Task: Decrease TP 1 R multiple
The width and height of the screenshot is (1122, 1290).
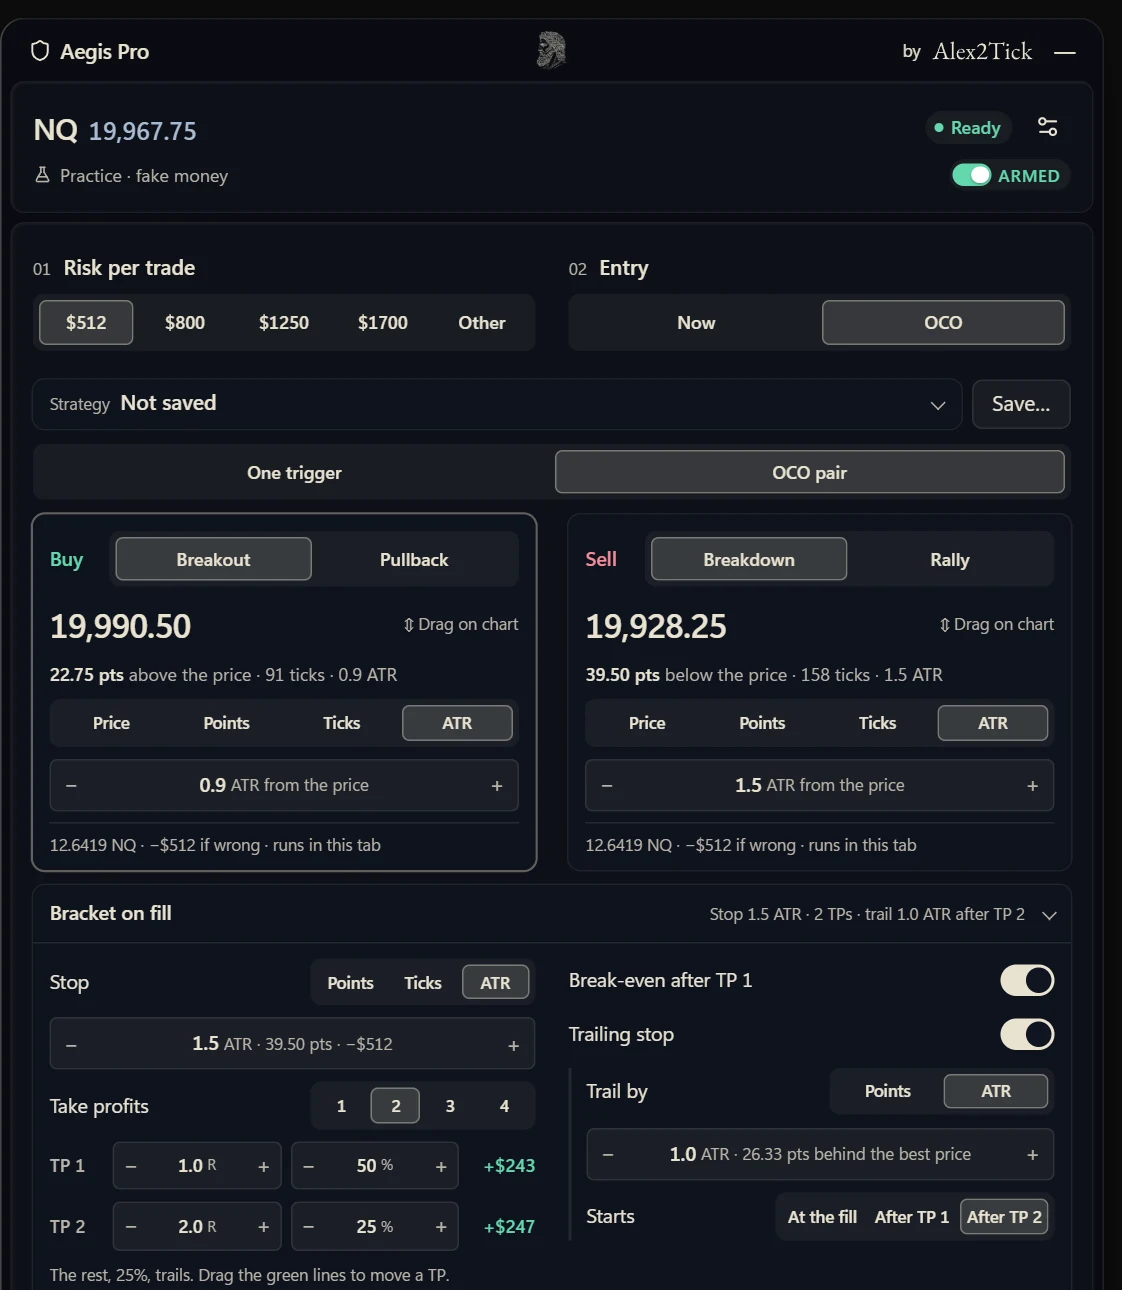Action: 131,1166
